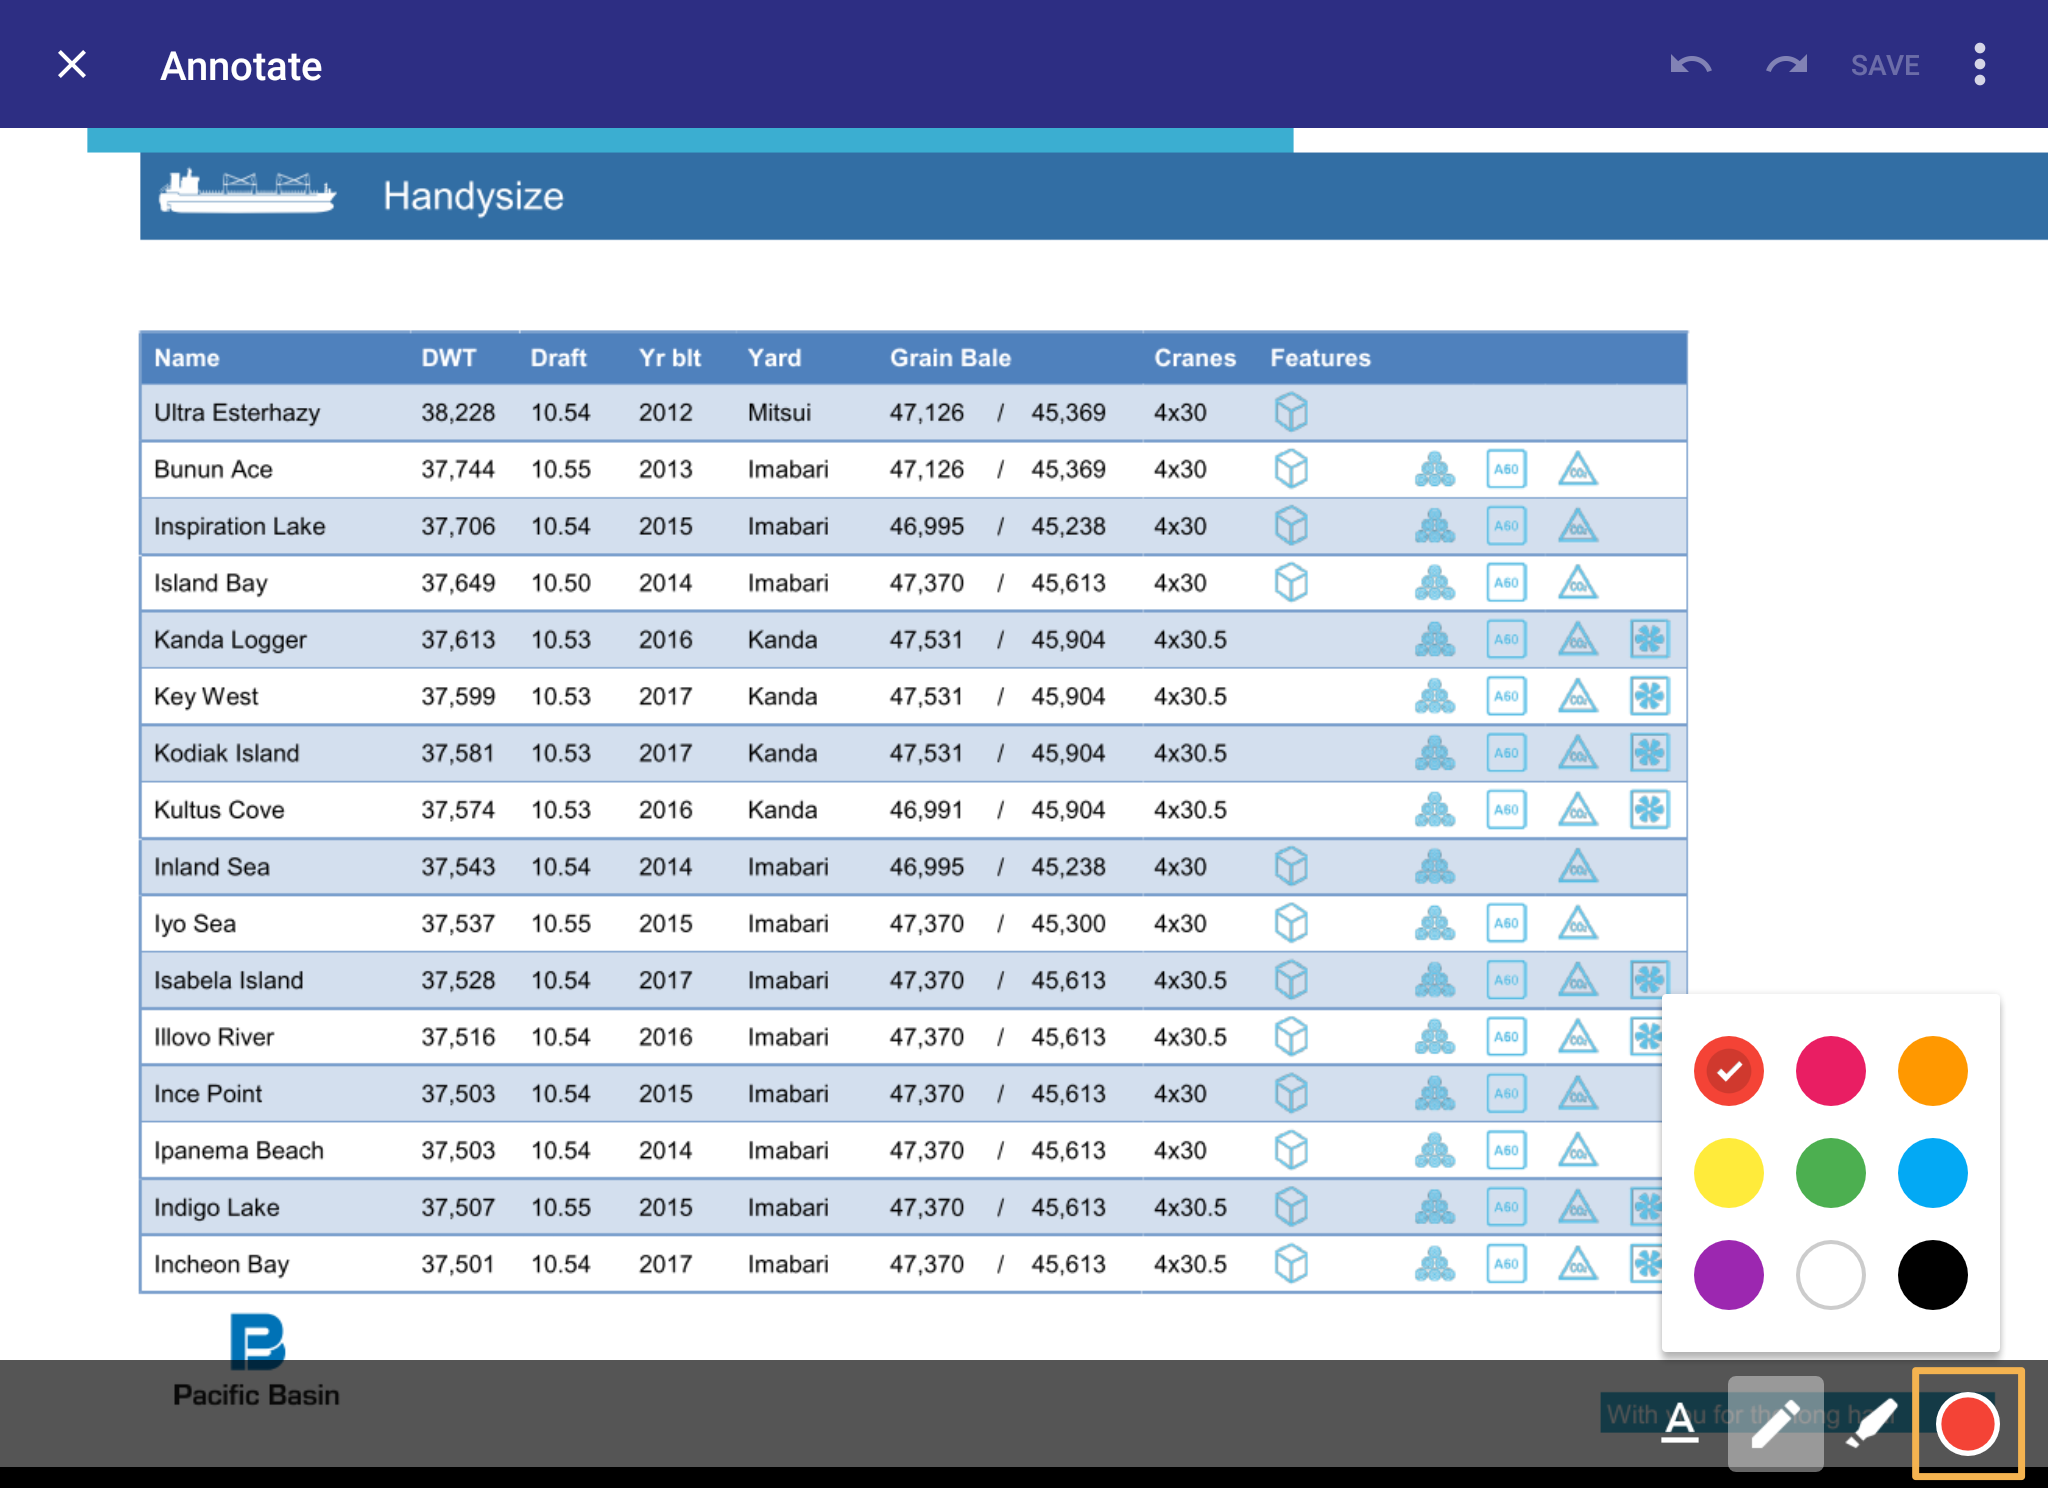Click the ship icon beside Handysize
Image resolution: width=2048 pixels, height=1488 pixels.
(247, 192)
